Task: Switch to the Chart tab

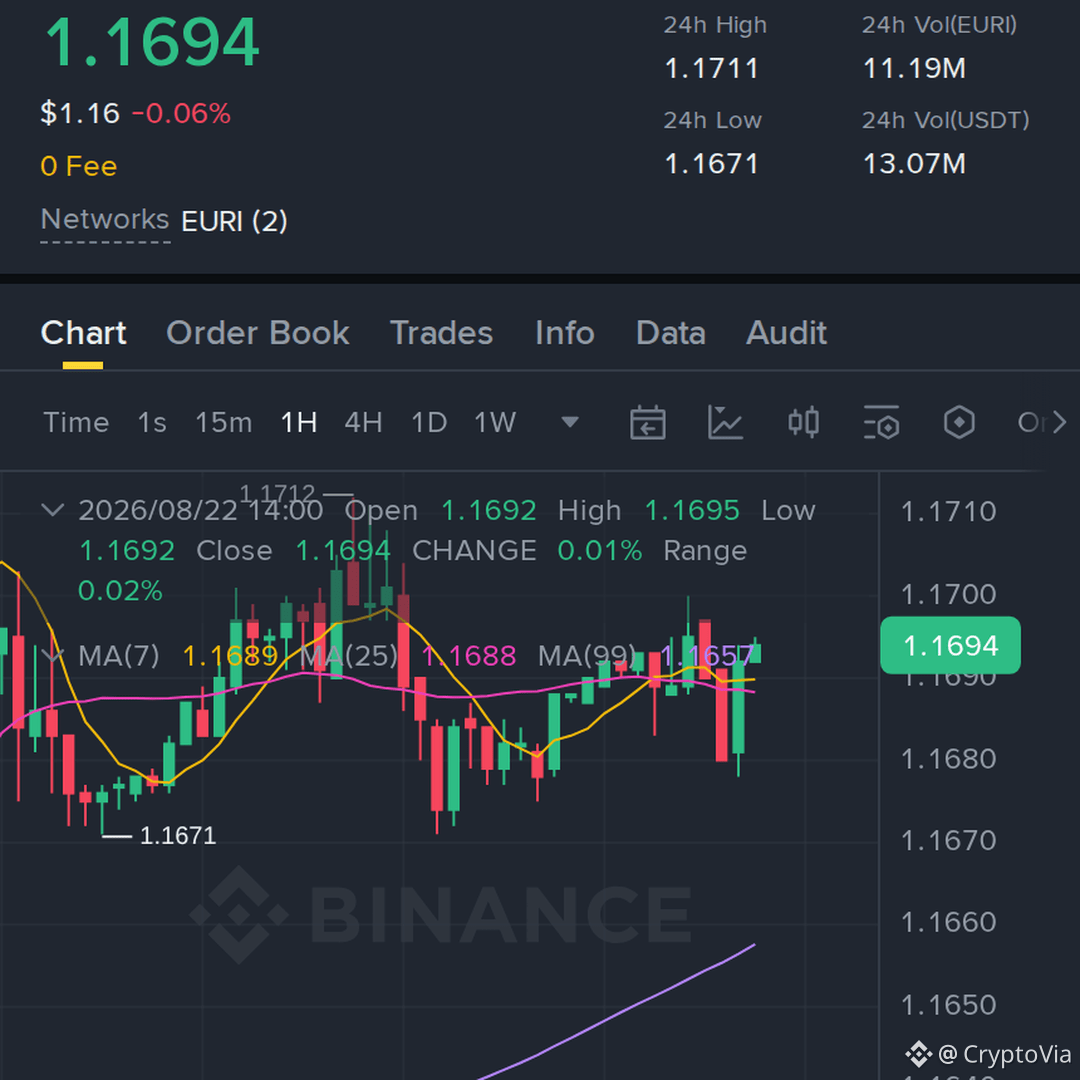Action: (x=83, y=333)
